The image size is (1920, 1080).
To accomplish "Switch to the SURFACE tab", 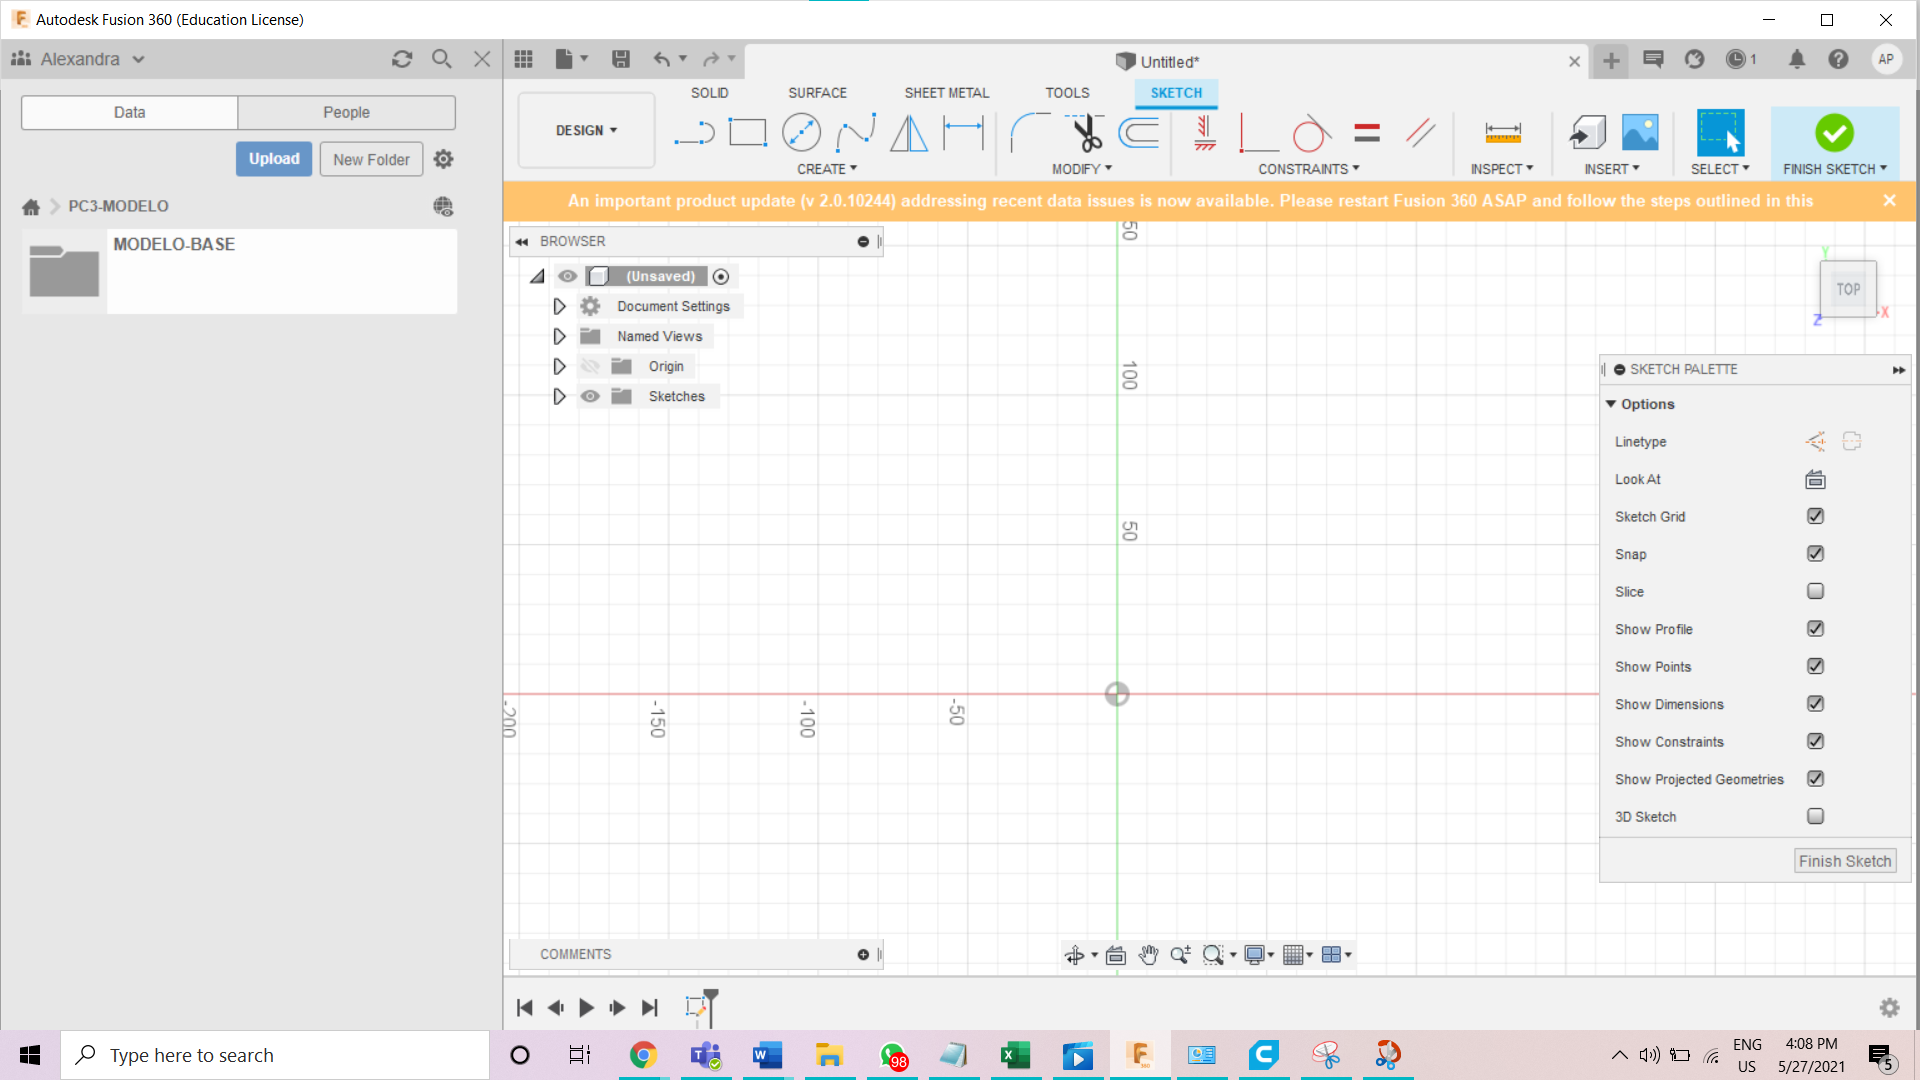I will click(x=817, y=92).
